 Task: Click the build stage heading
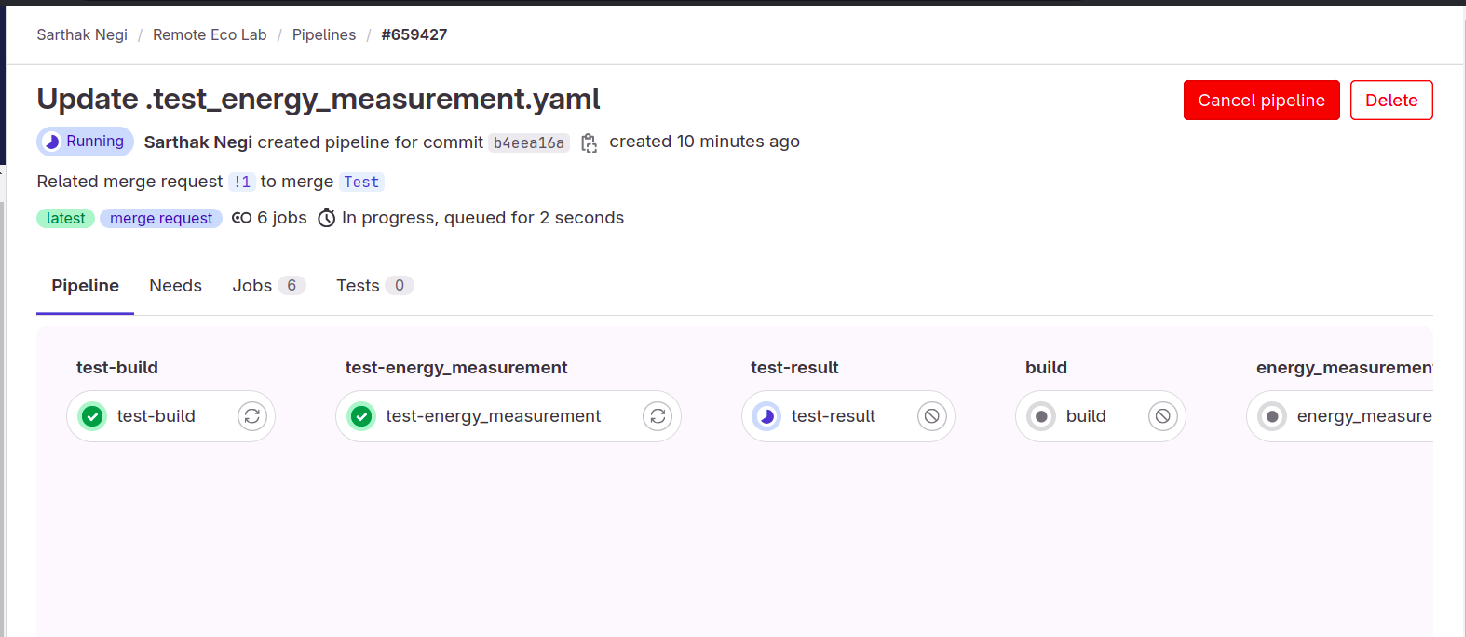[x=1046, y=367]
